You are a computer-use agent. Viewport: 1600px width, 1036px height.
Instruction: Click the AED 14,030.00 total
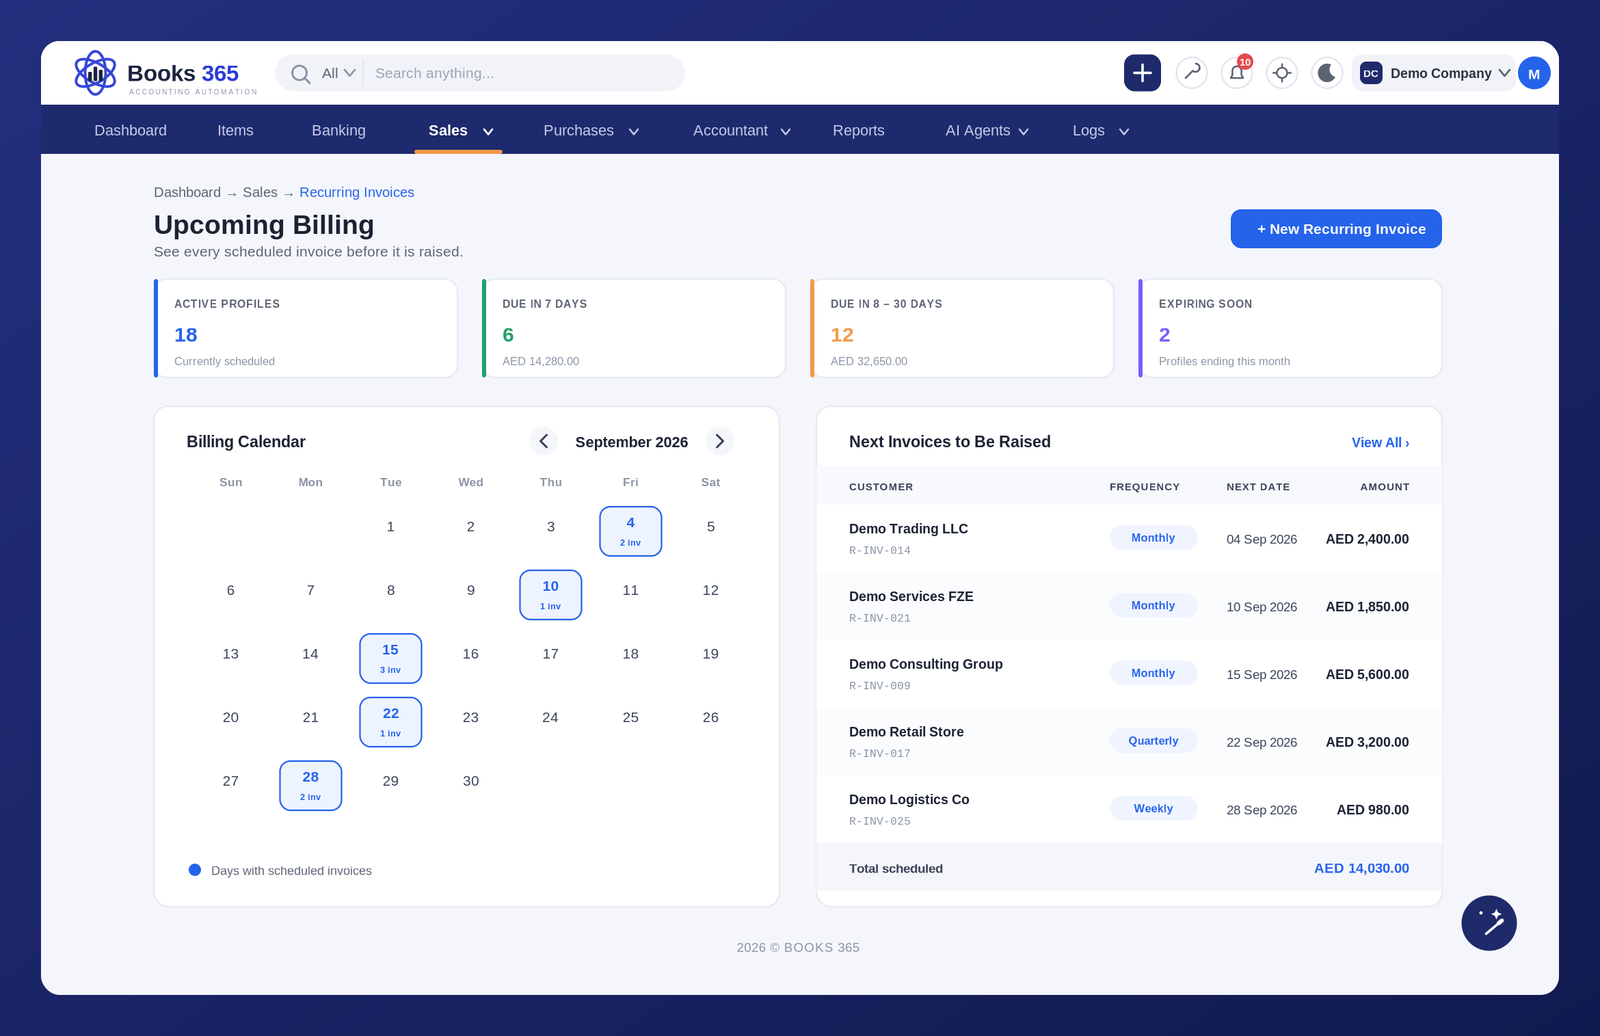(x=1361, y=868)
